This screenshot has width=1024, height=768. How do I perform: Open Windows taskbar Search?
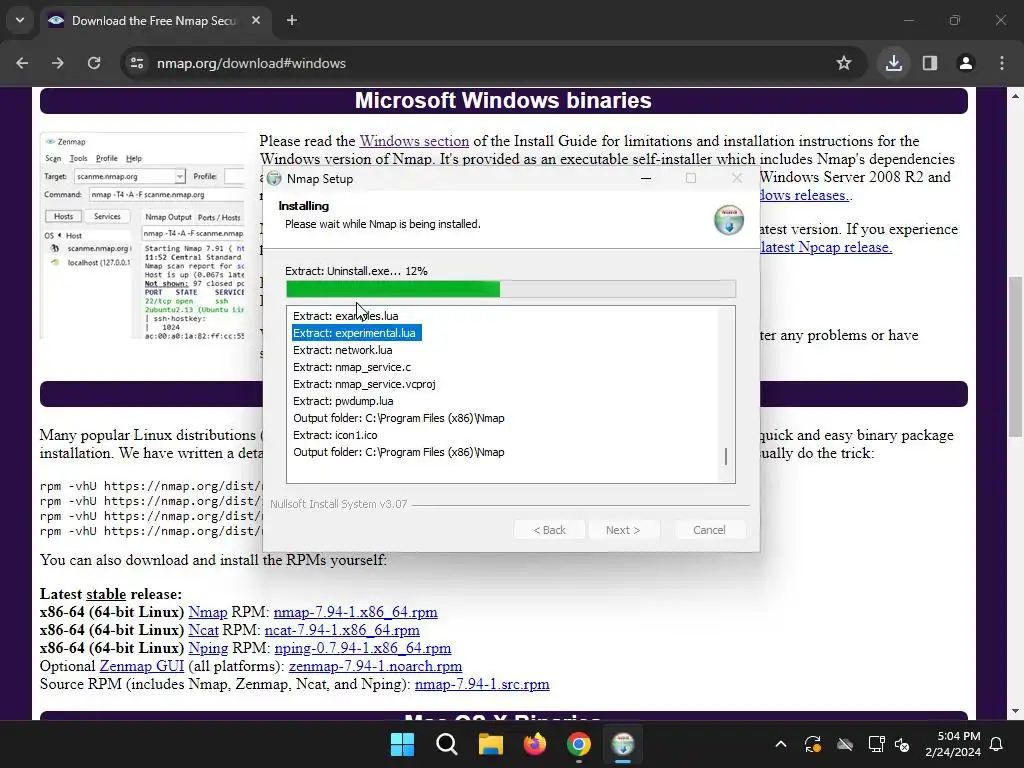[x=447, y=744]
